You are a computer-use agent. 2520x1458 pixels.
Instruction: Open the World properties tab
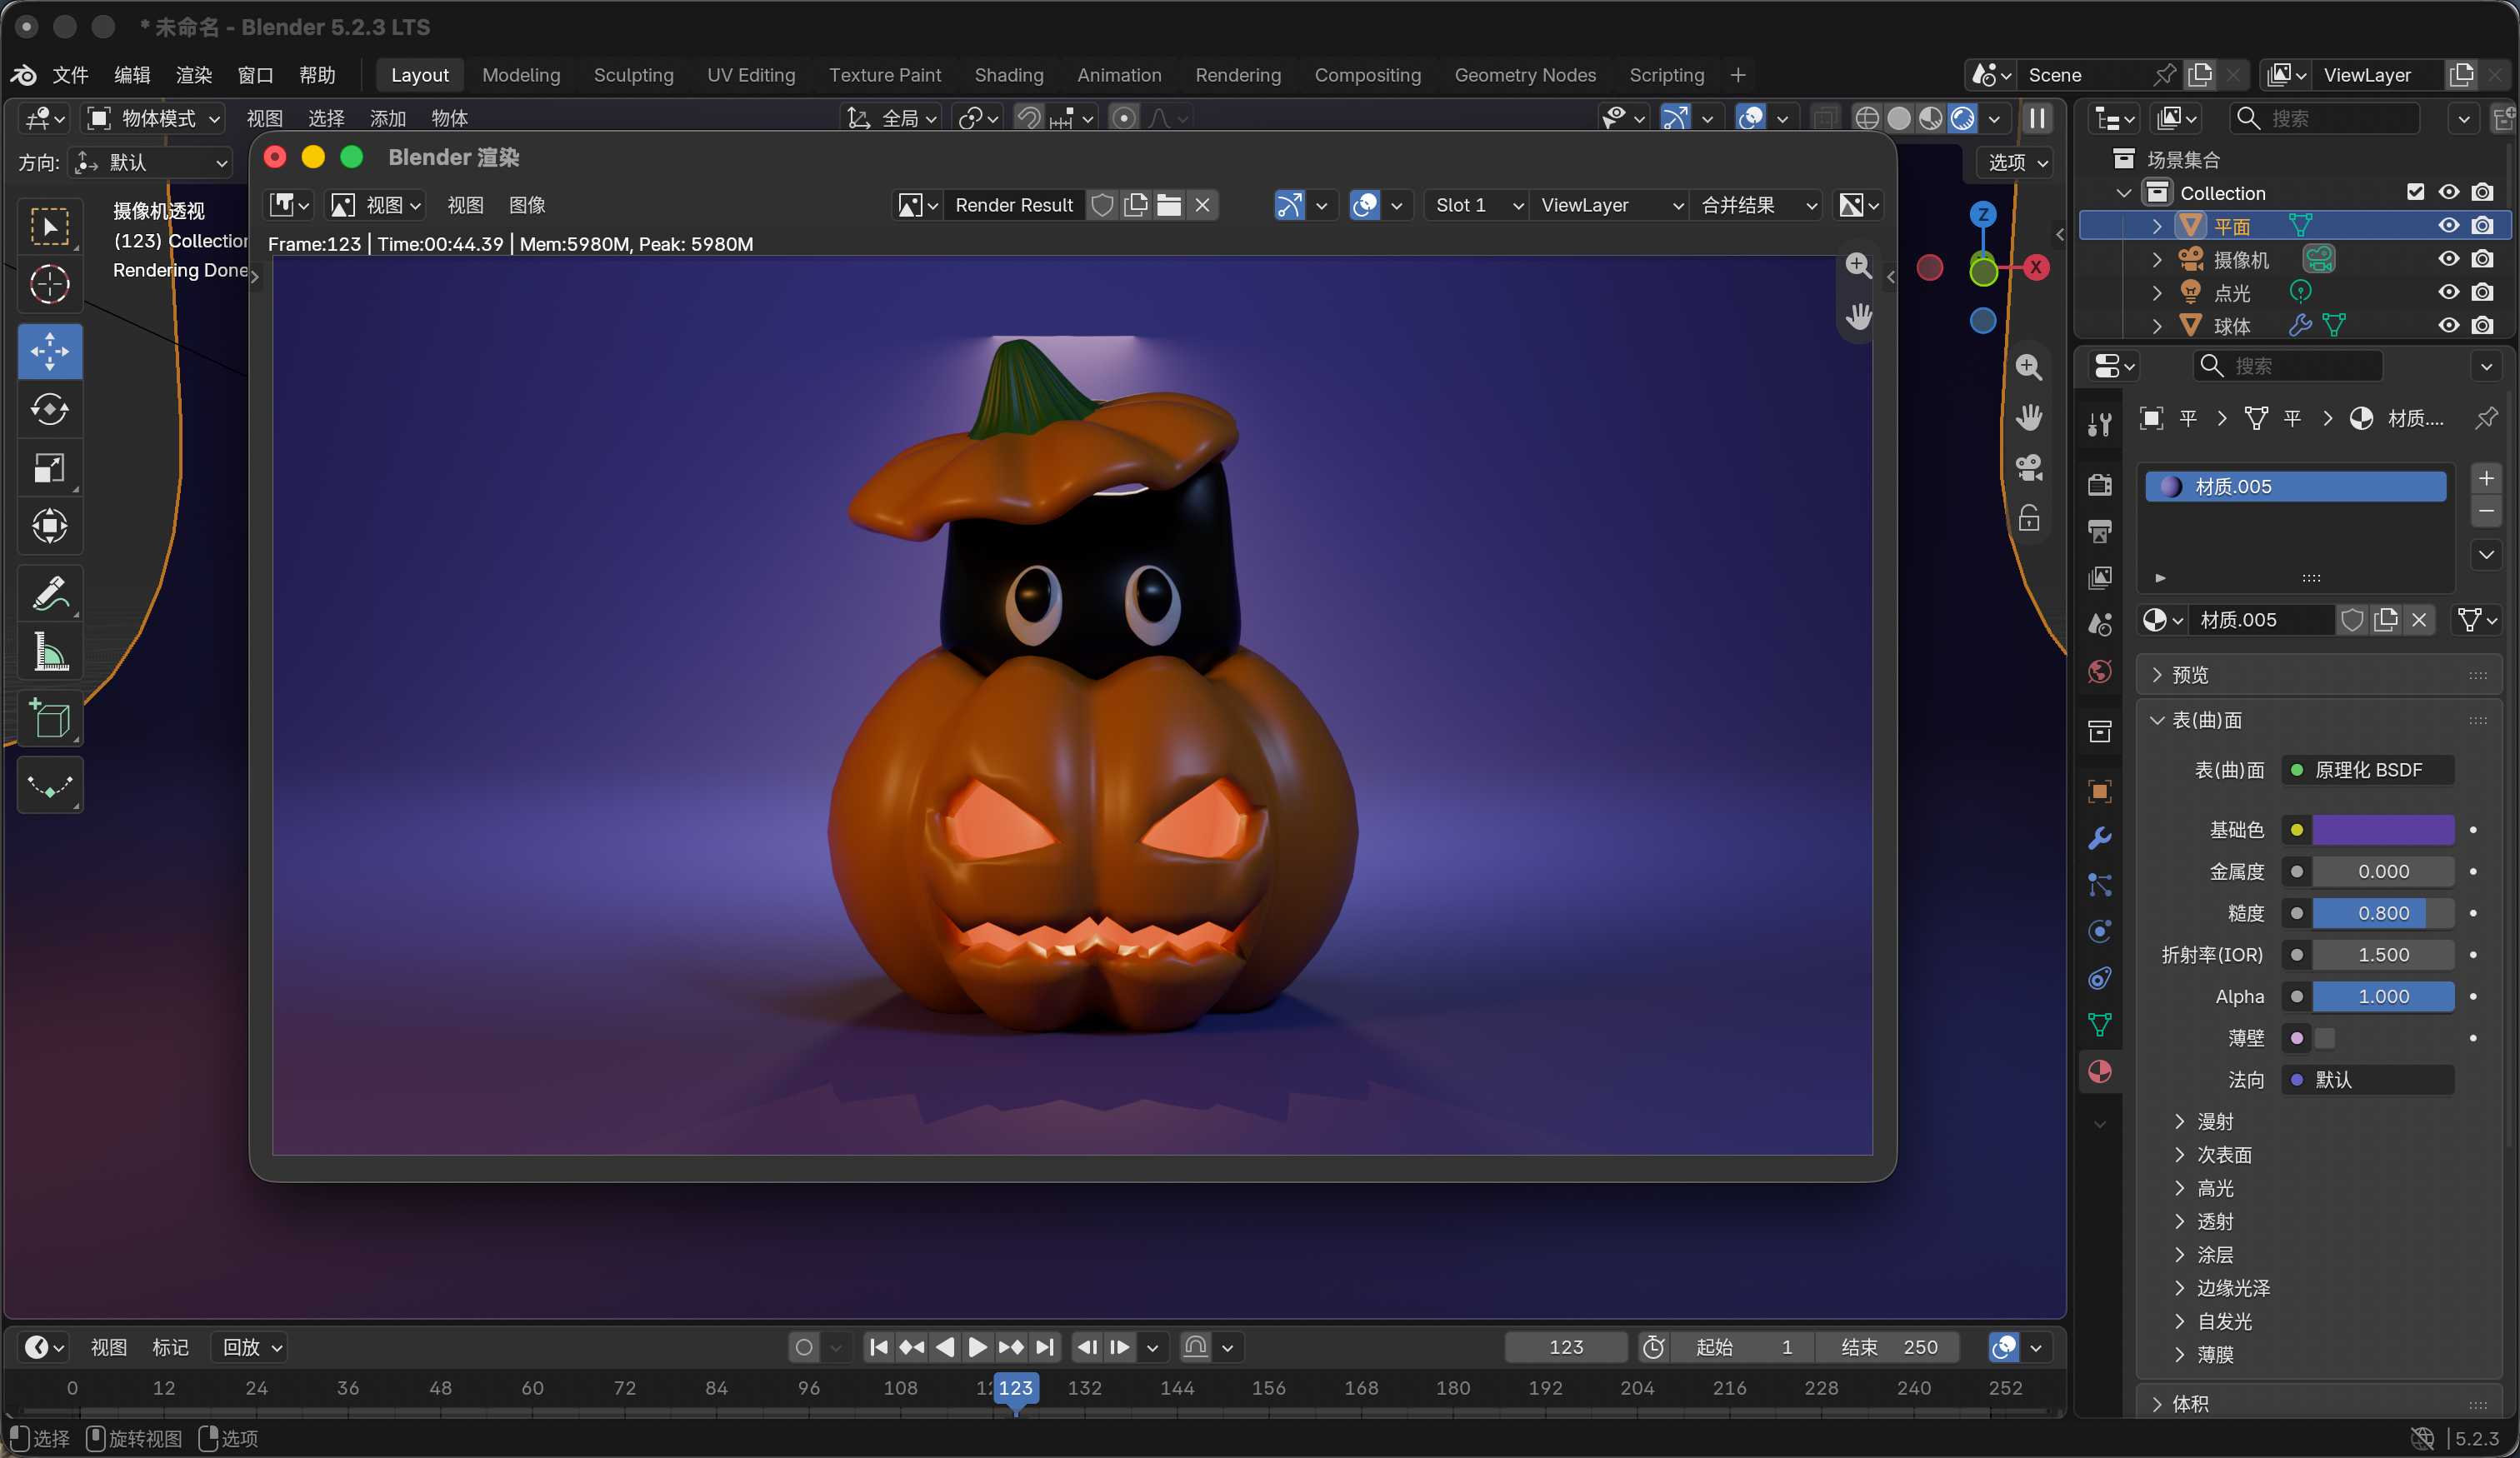[x=2099, y=671]
